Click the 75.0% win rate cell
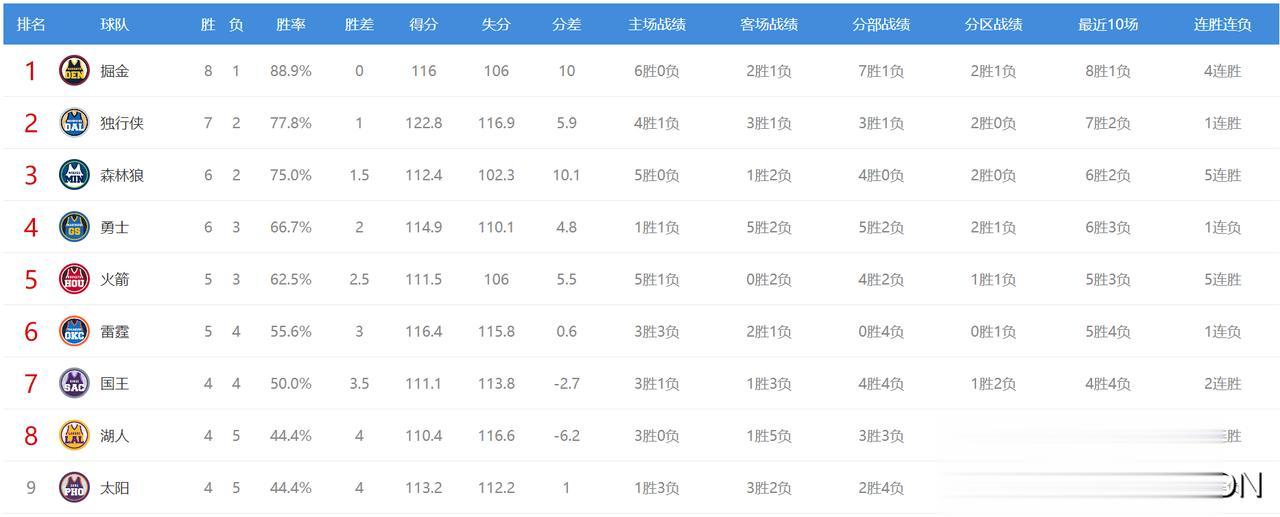The width and height of the screenshot is (1280, 517). tap(291, 175)
